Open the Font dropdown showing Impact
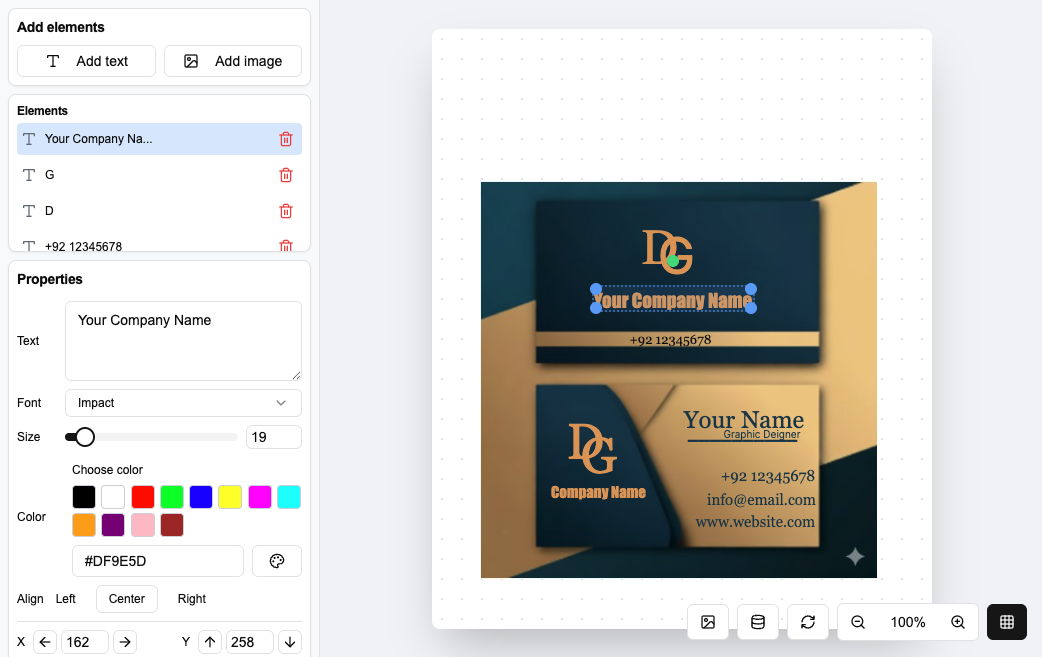 (x=183, y=403)
